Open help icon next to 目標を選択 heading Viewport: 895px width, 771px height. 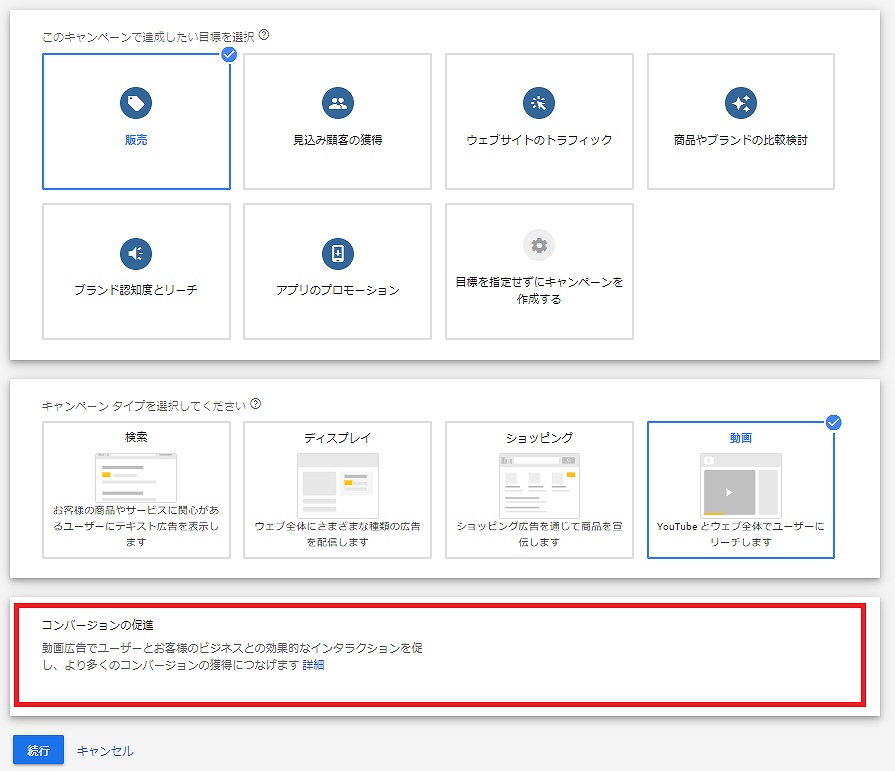(264, 35)
